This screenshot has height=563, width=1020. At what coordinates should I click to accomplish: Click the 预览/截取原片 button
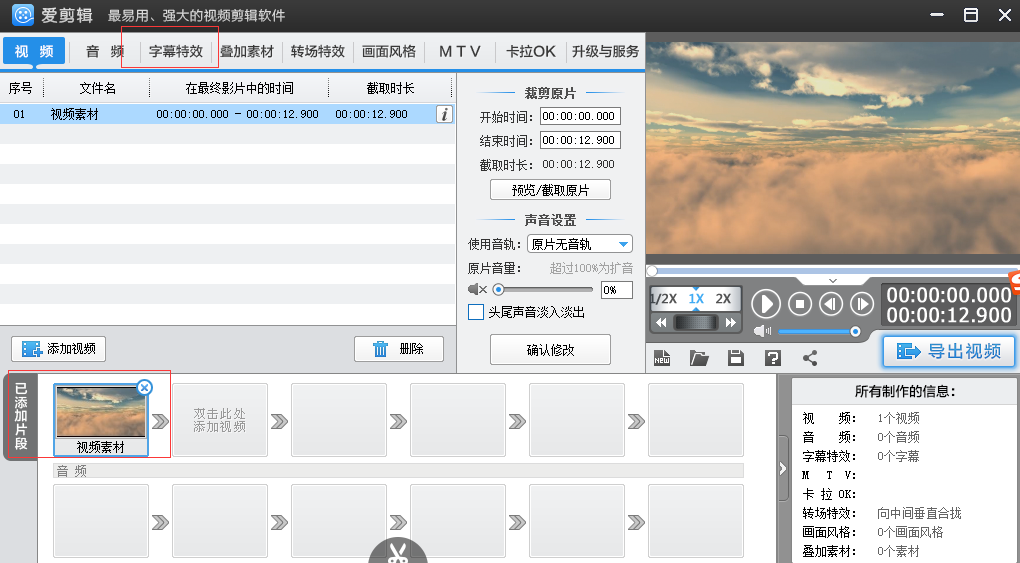tap(550, 190)
